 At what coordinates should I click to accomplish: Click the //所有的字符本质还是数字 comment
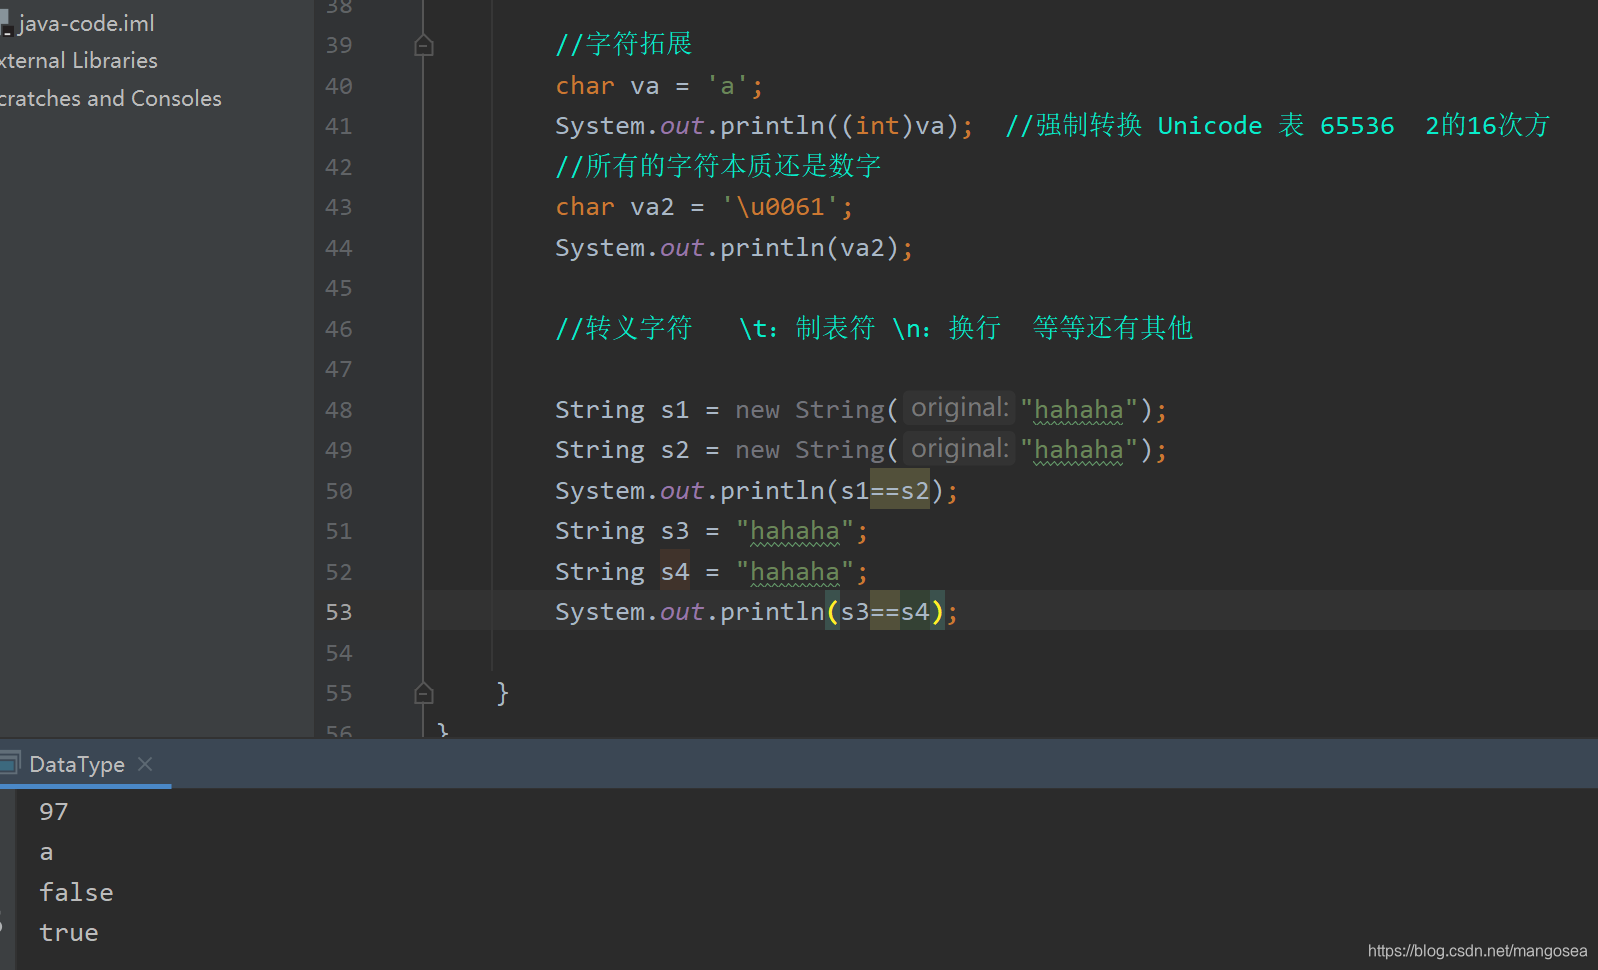coord(718,166)
